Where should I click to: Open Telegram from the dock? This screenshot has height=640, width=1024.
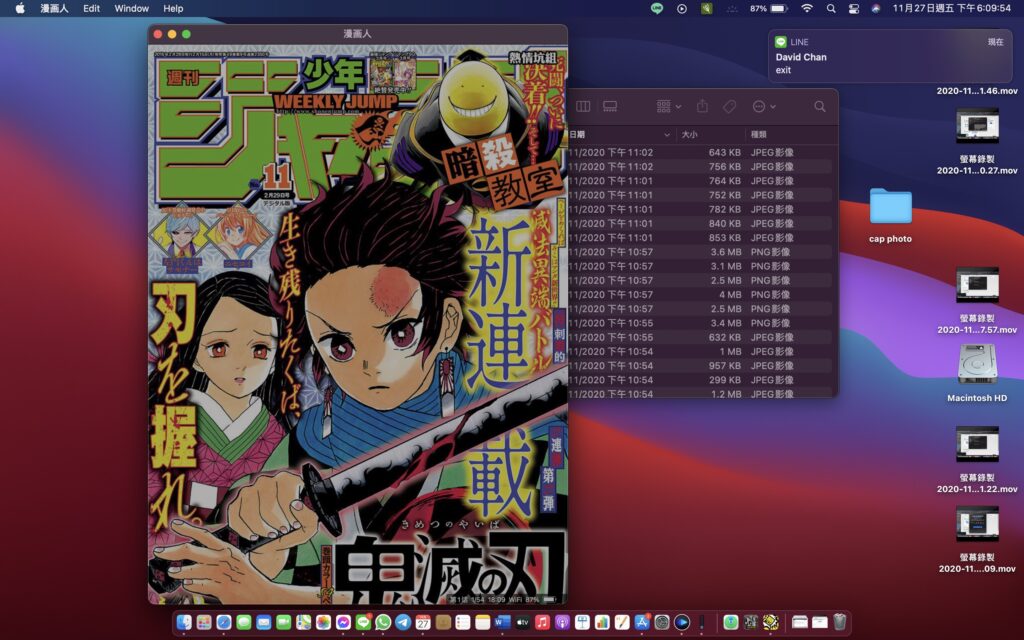coord(403,622)
